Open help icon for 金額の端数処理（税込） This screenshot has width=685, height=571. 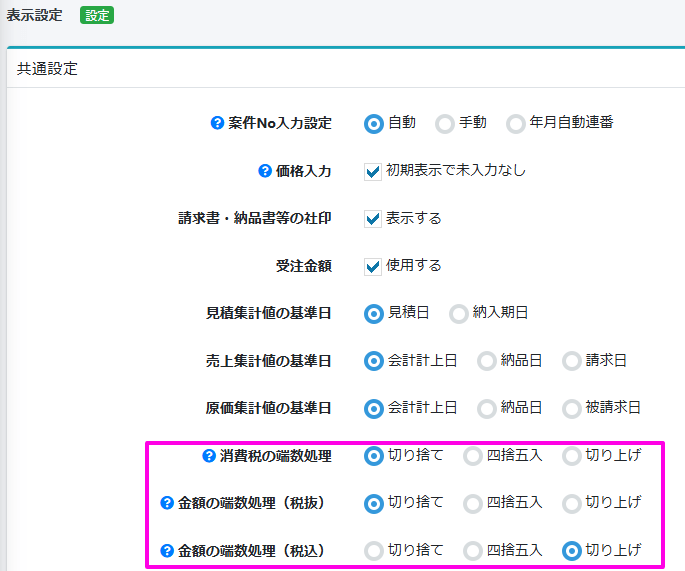click(x=167, y=550)
